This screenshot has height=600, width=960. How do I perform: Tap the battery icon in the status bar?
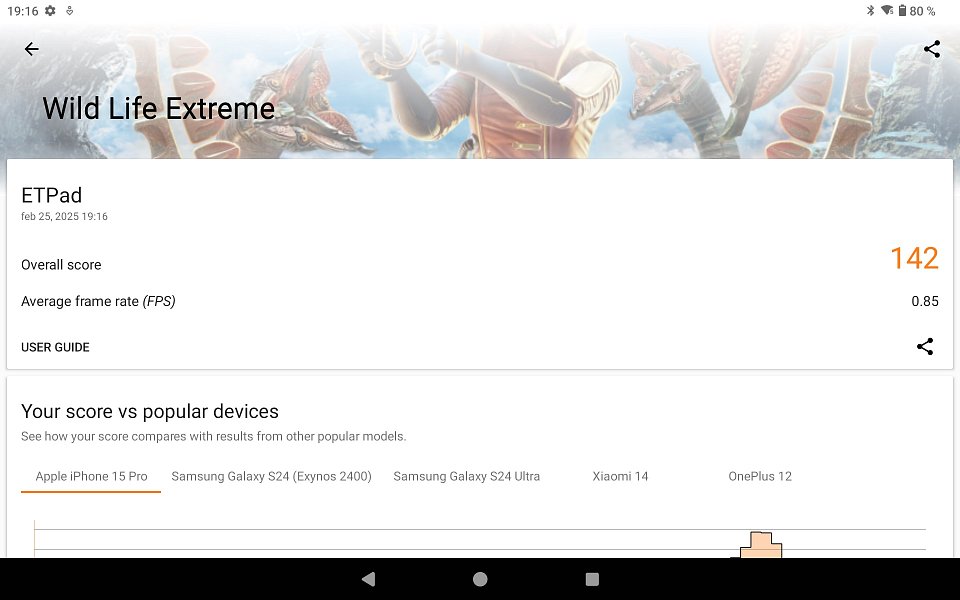click(x=902, y=10)
